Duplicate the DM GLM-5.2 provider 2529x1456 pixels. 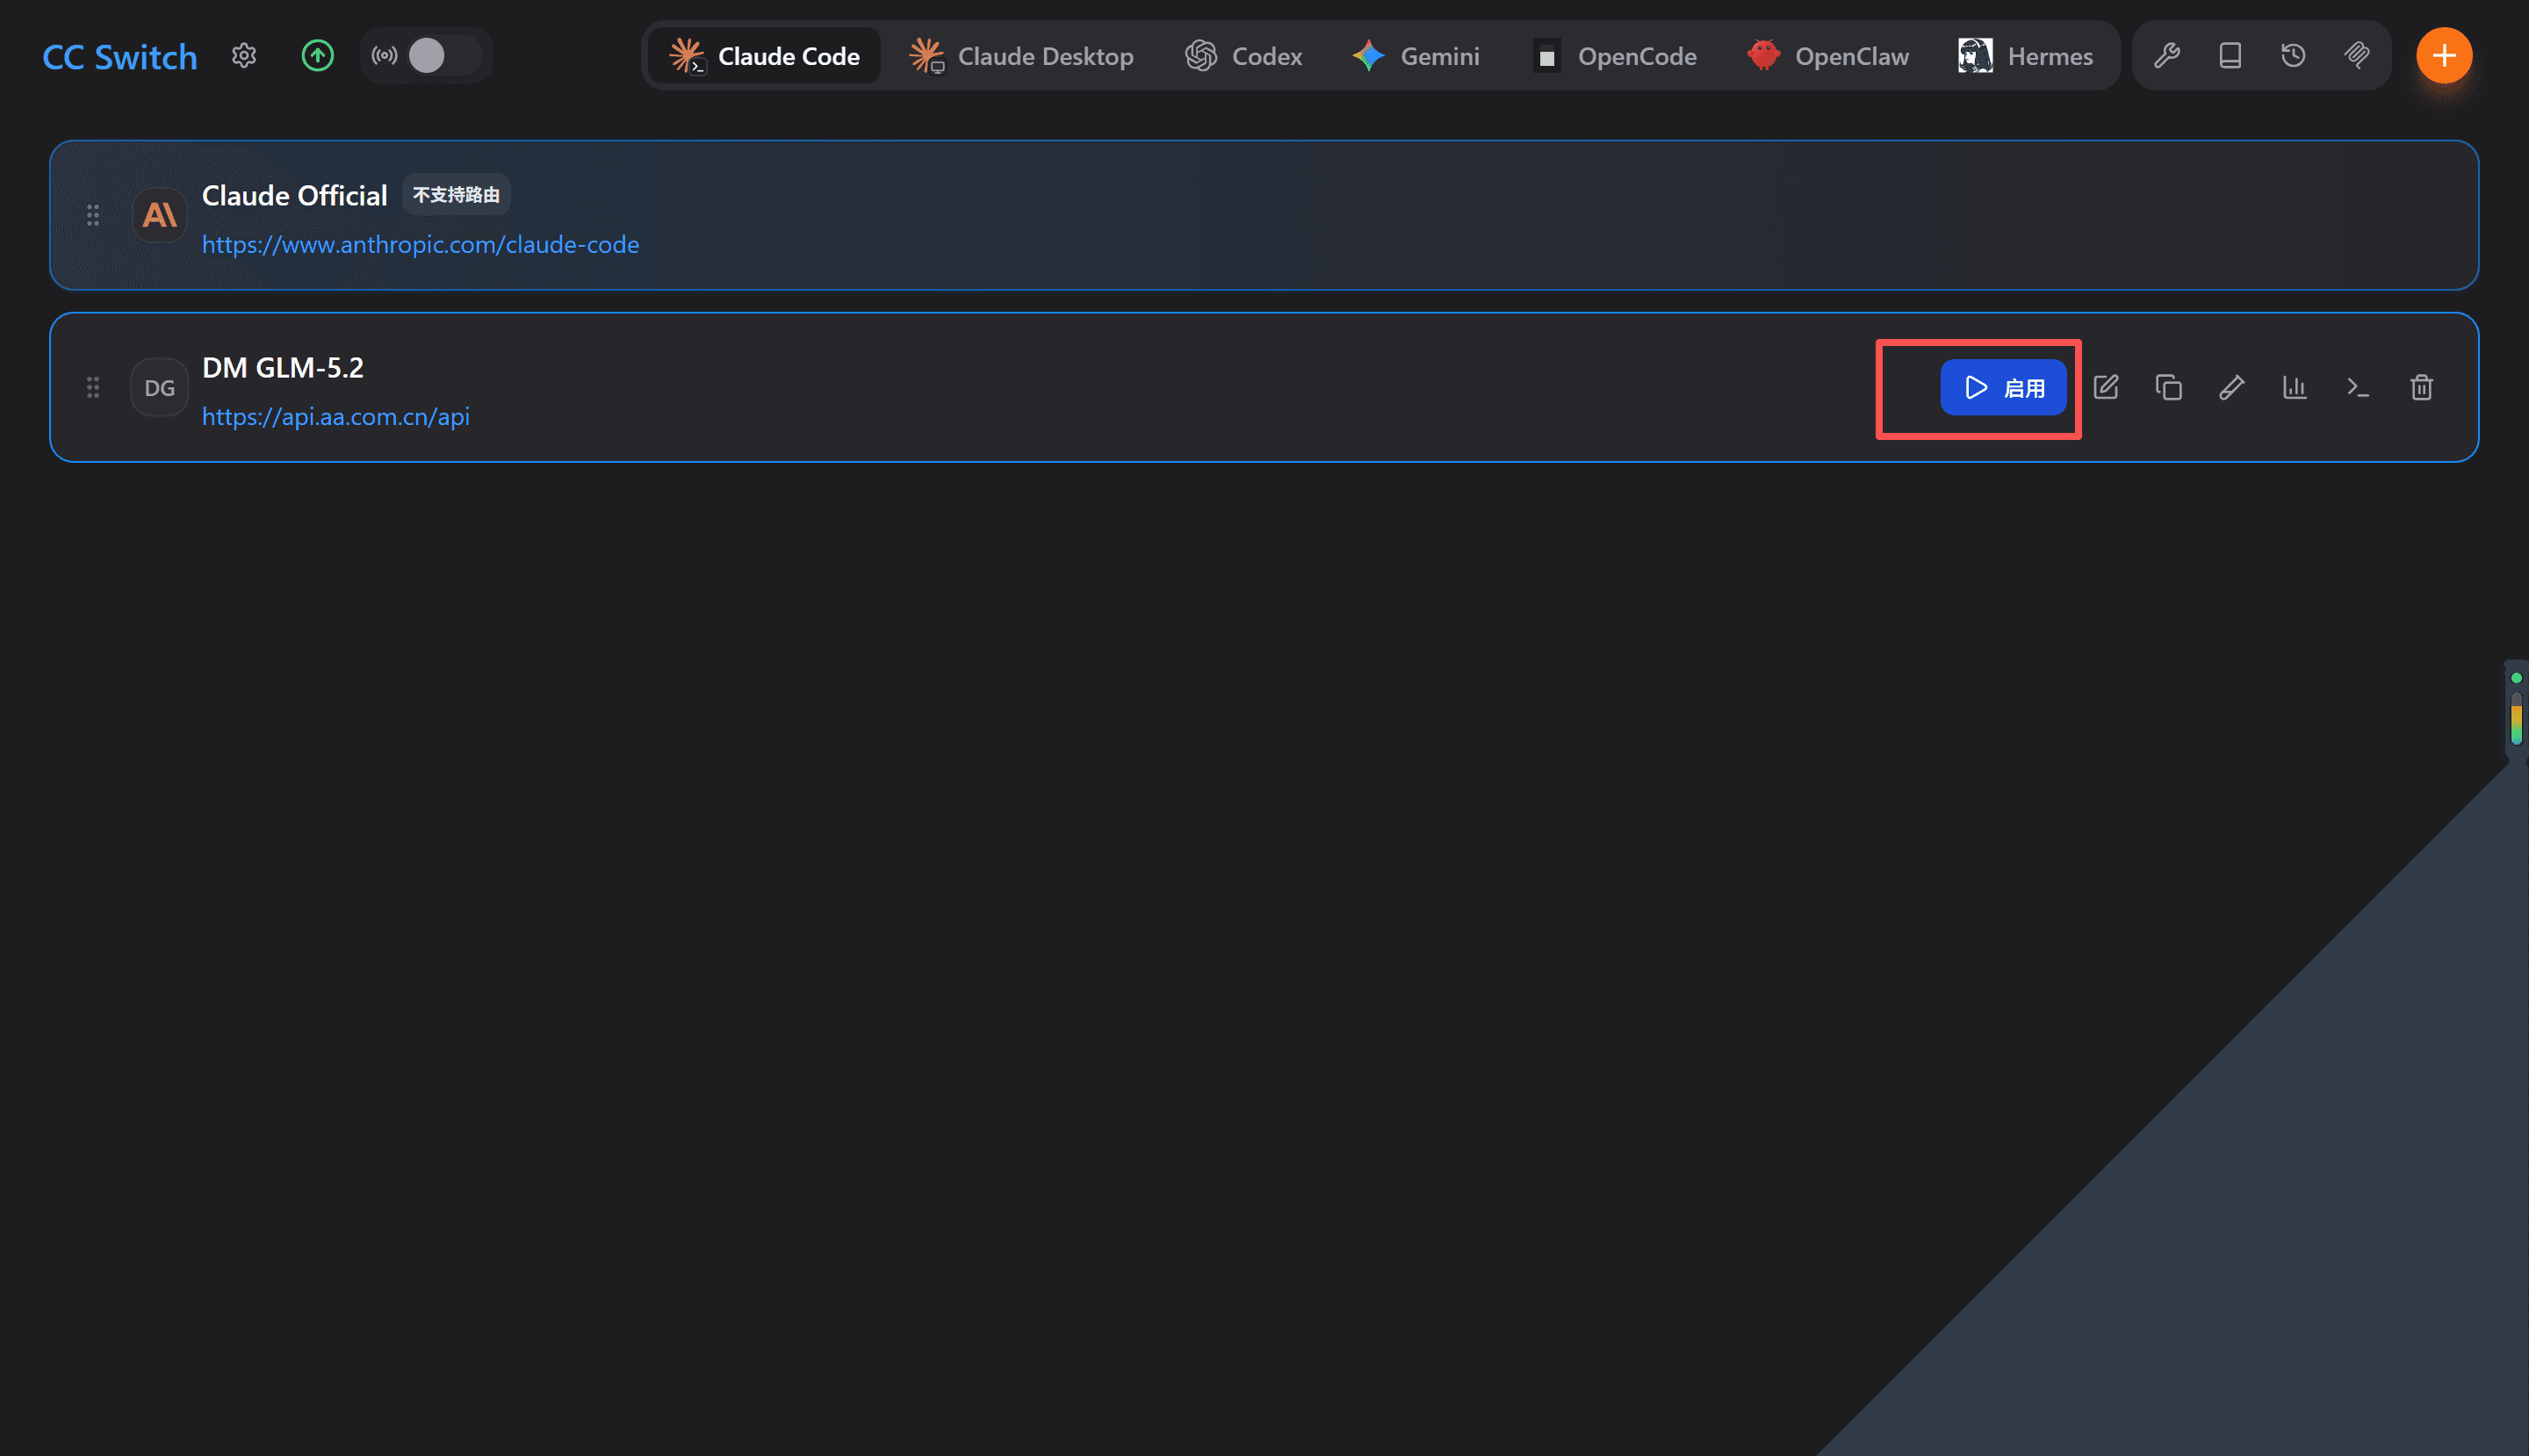[2169, 387]
